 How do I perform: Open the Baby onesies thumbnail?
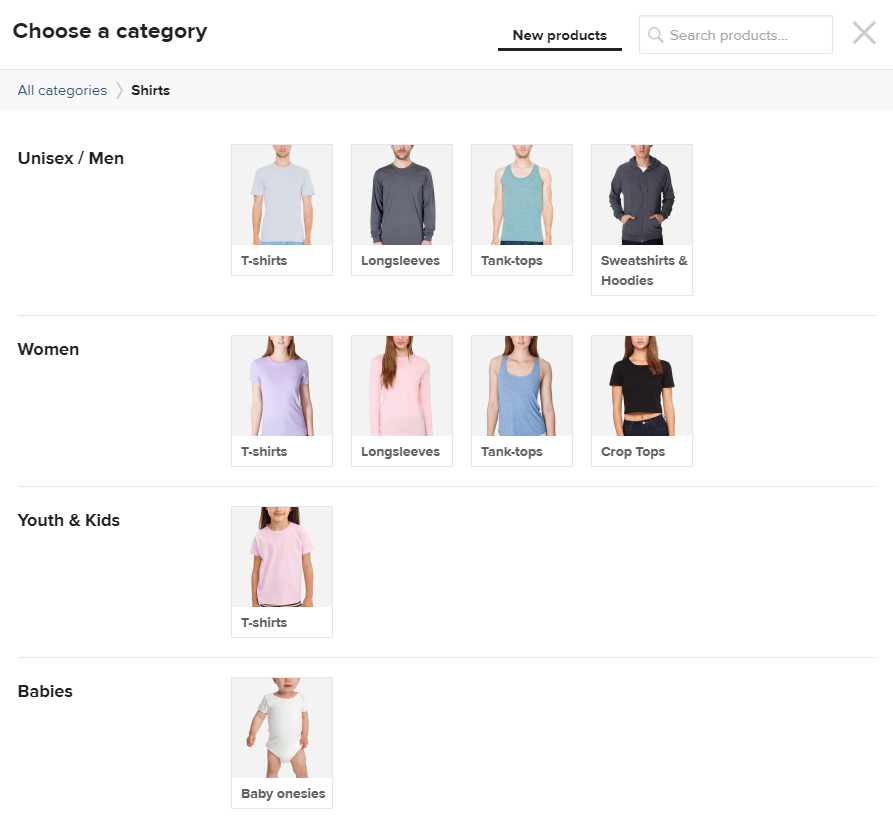pyautogui.click(x=282, y=728)
